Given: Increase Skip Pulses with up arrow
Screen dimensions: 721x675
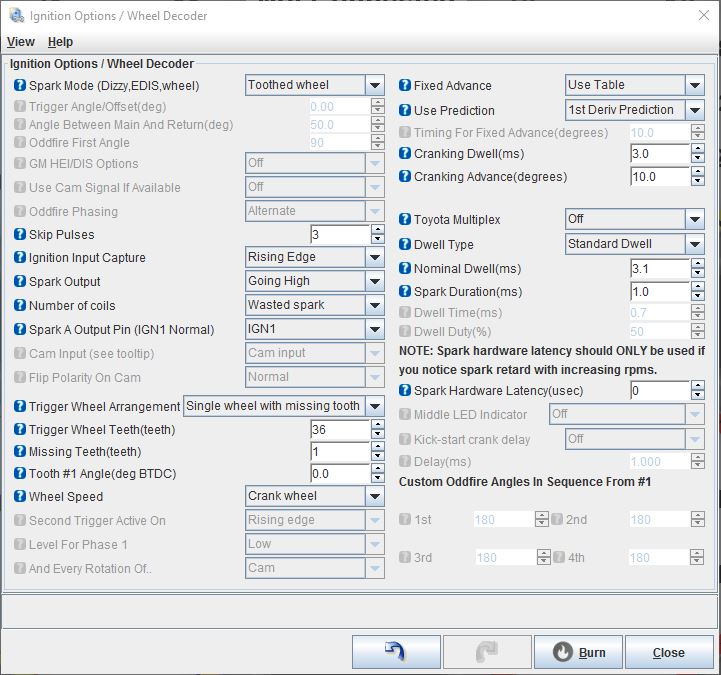Looking at the screenshot, I should tap(378, 229).
